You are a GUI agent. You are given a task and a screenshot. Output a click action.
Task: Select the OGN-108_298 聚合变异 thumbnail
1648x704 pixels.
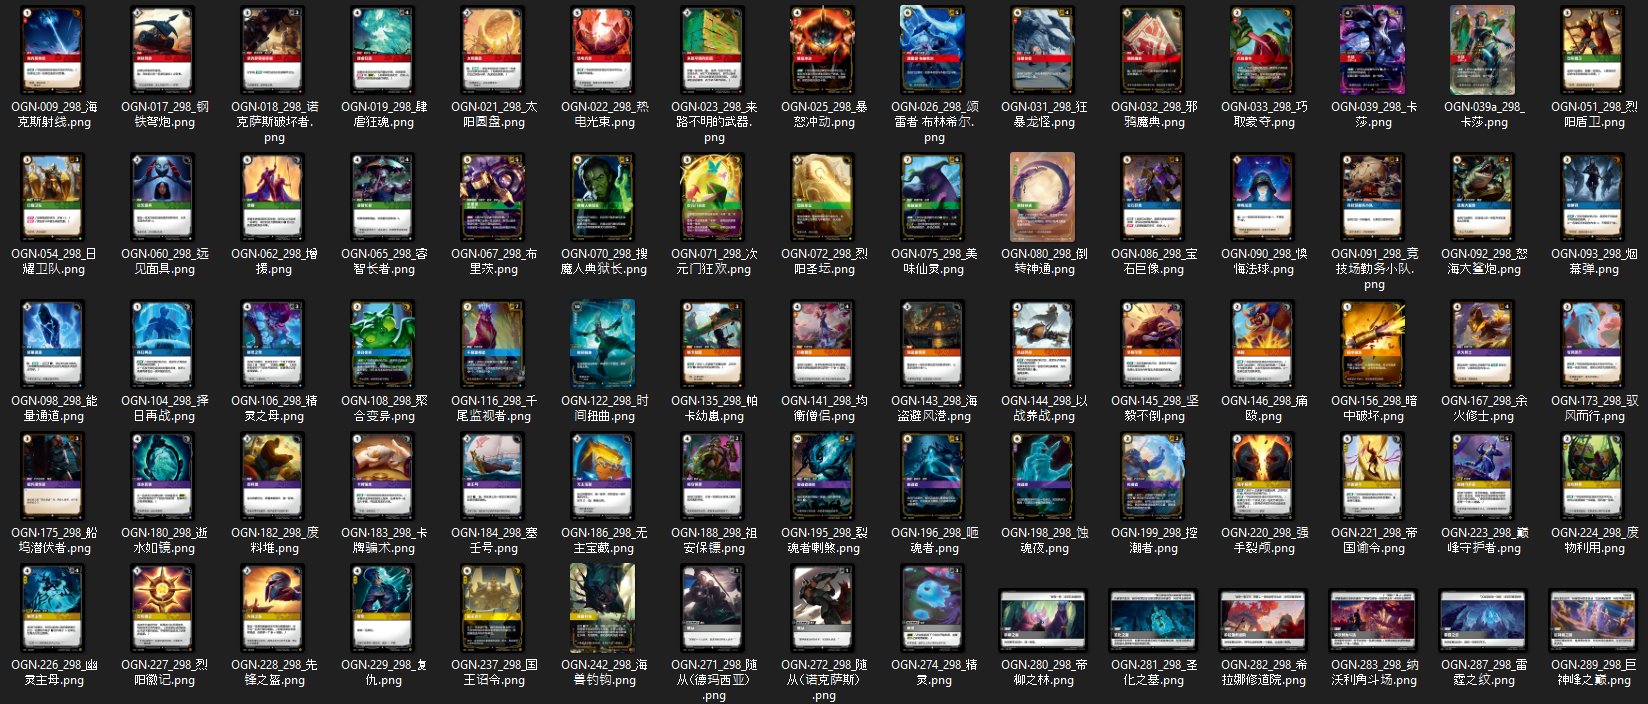(384, 344)
